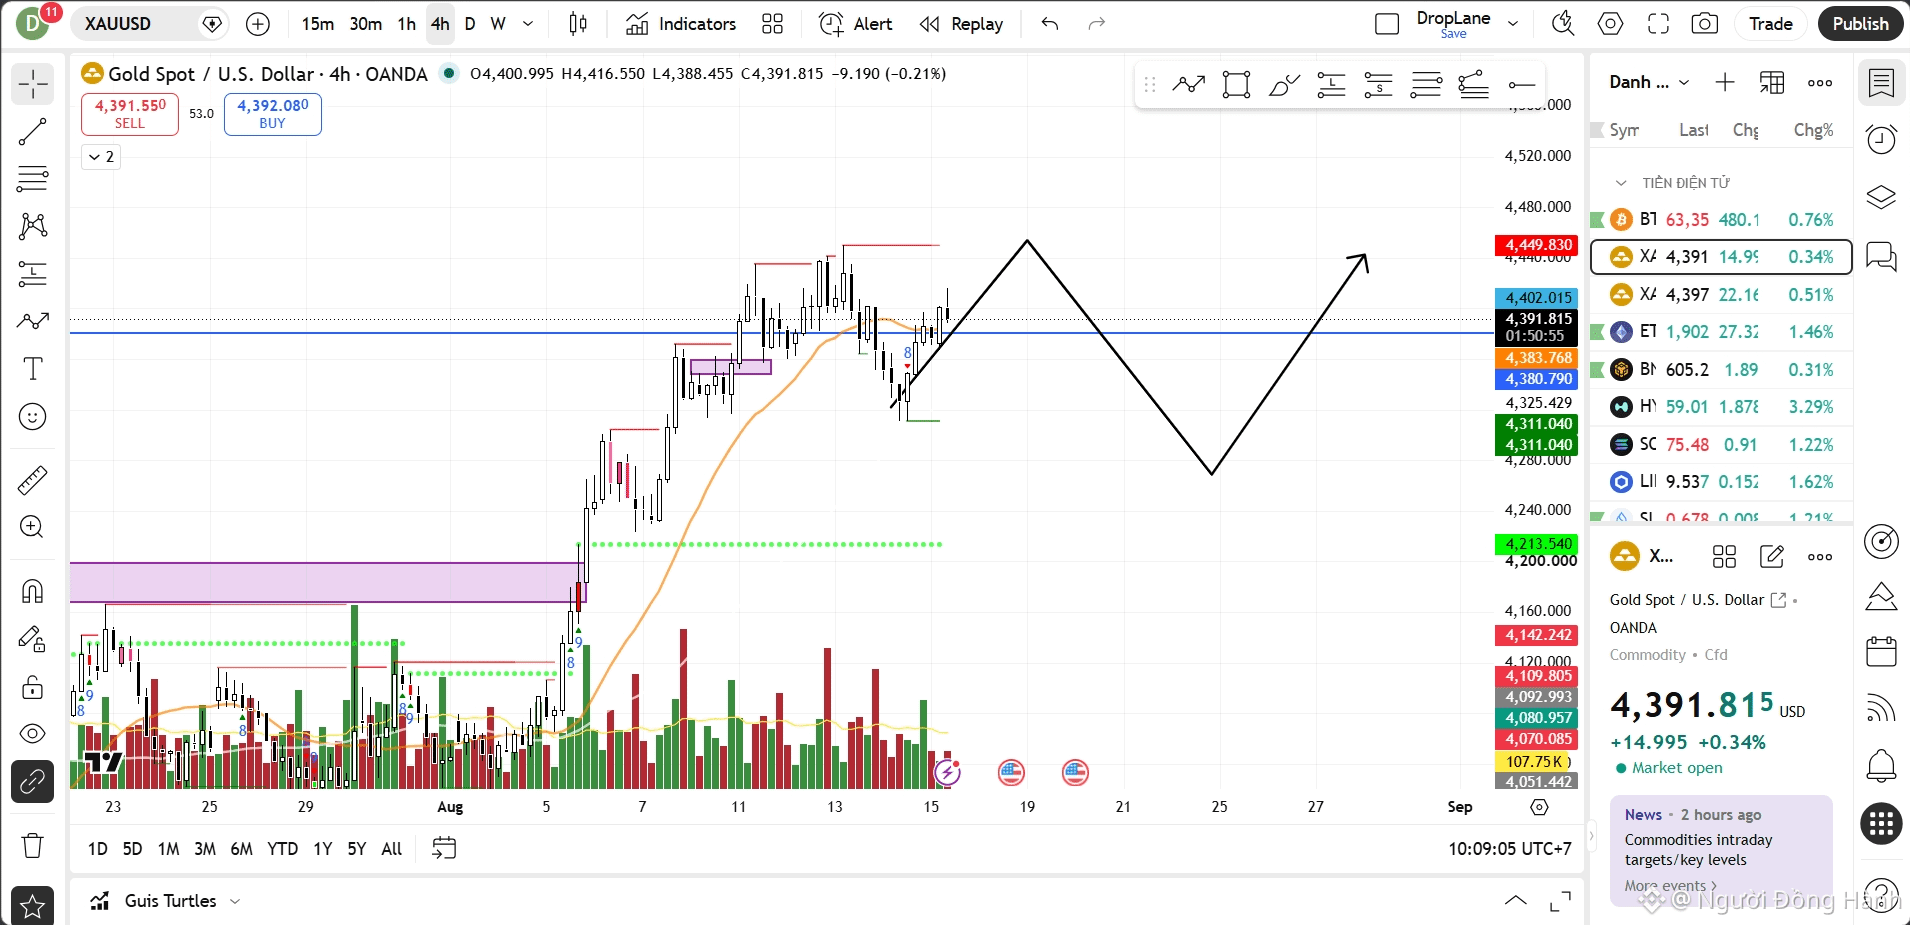Select the forecasting and measurement tools

pyautogui.click(x=33, y=273)
